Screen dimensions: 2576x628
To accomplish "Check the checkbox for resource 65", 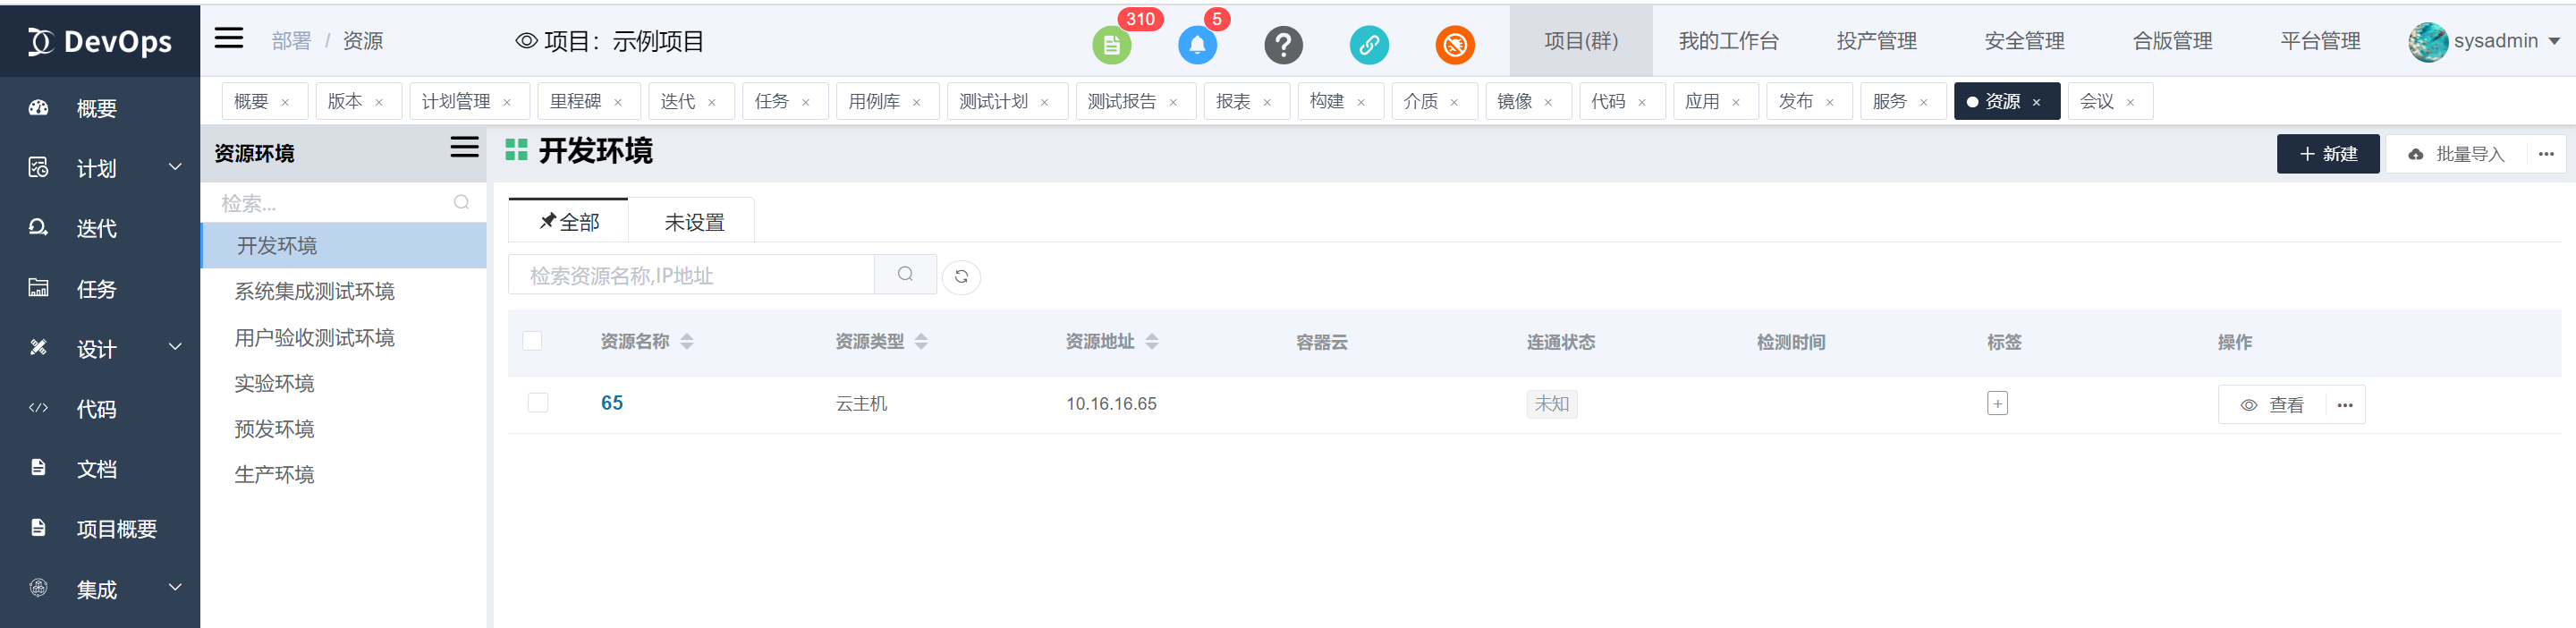I will [x=538, y=403].
